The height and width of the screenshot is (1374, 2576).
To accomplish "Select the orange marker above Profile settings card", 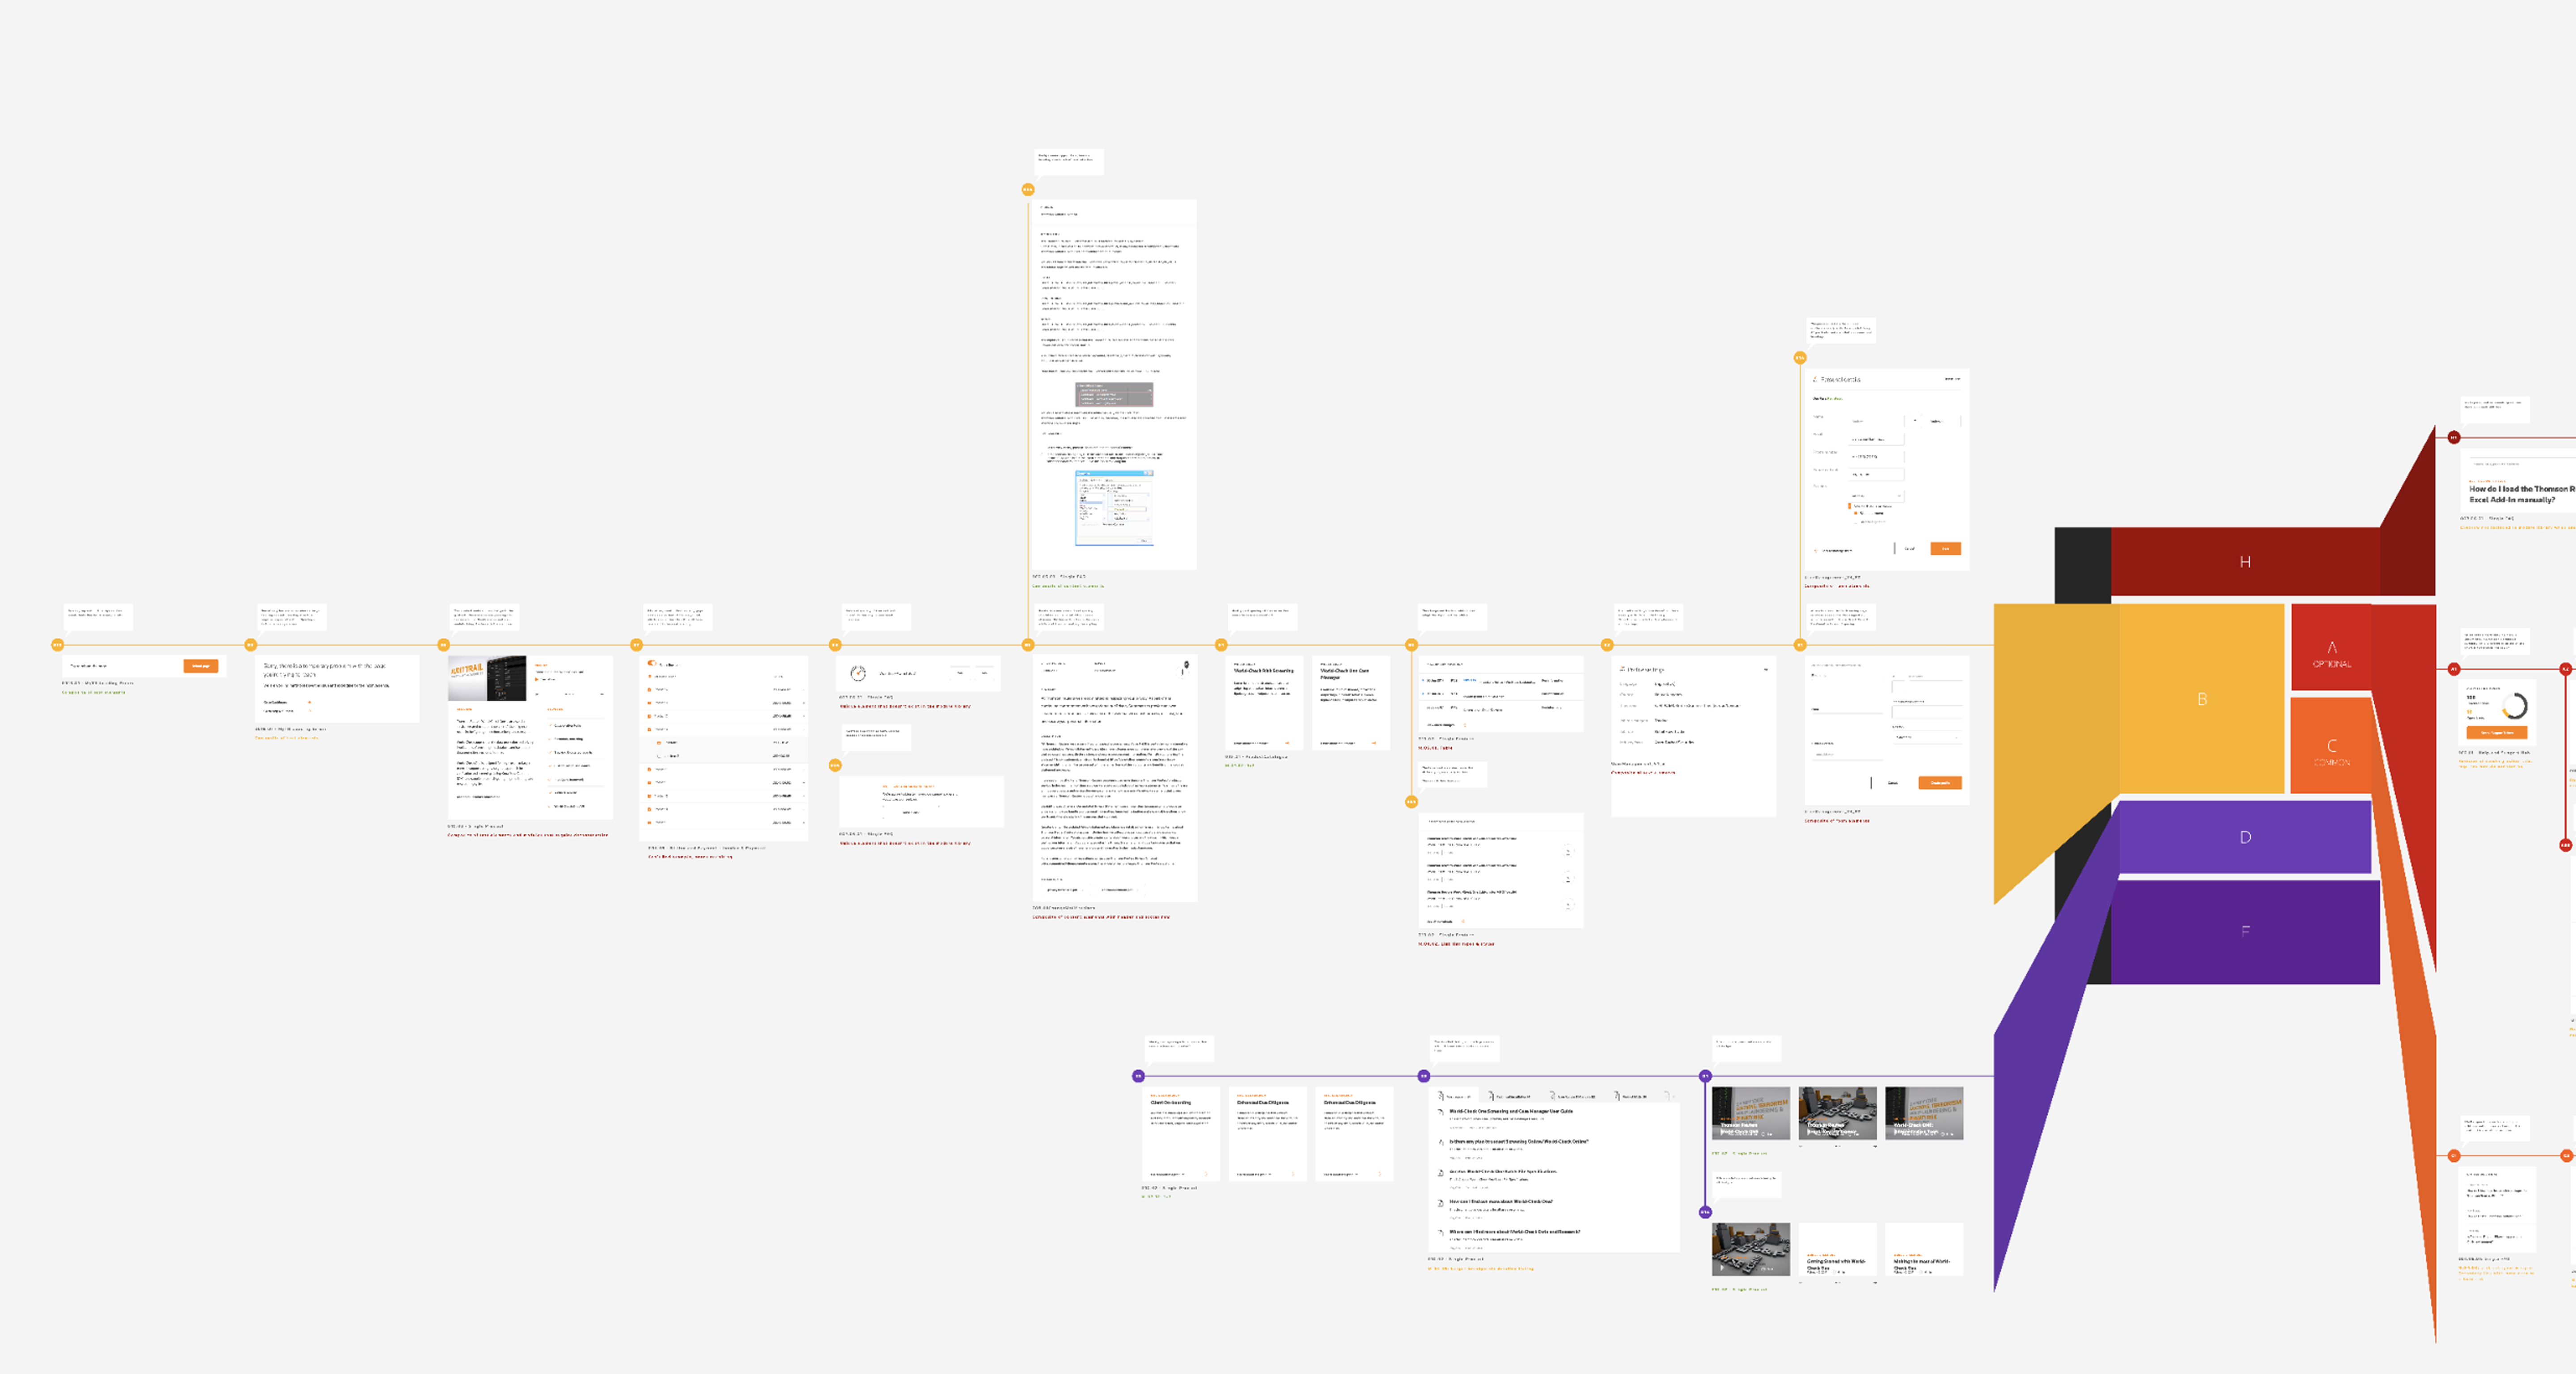I will click(x=1607, y=645).
